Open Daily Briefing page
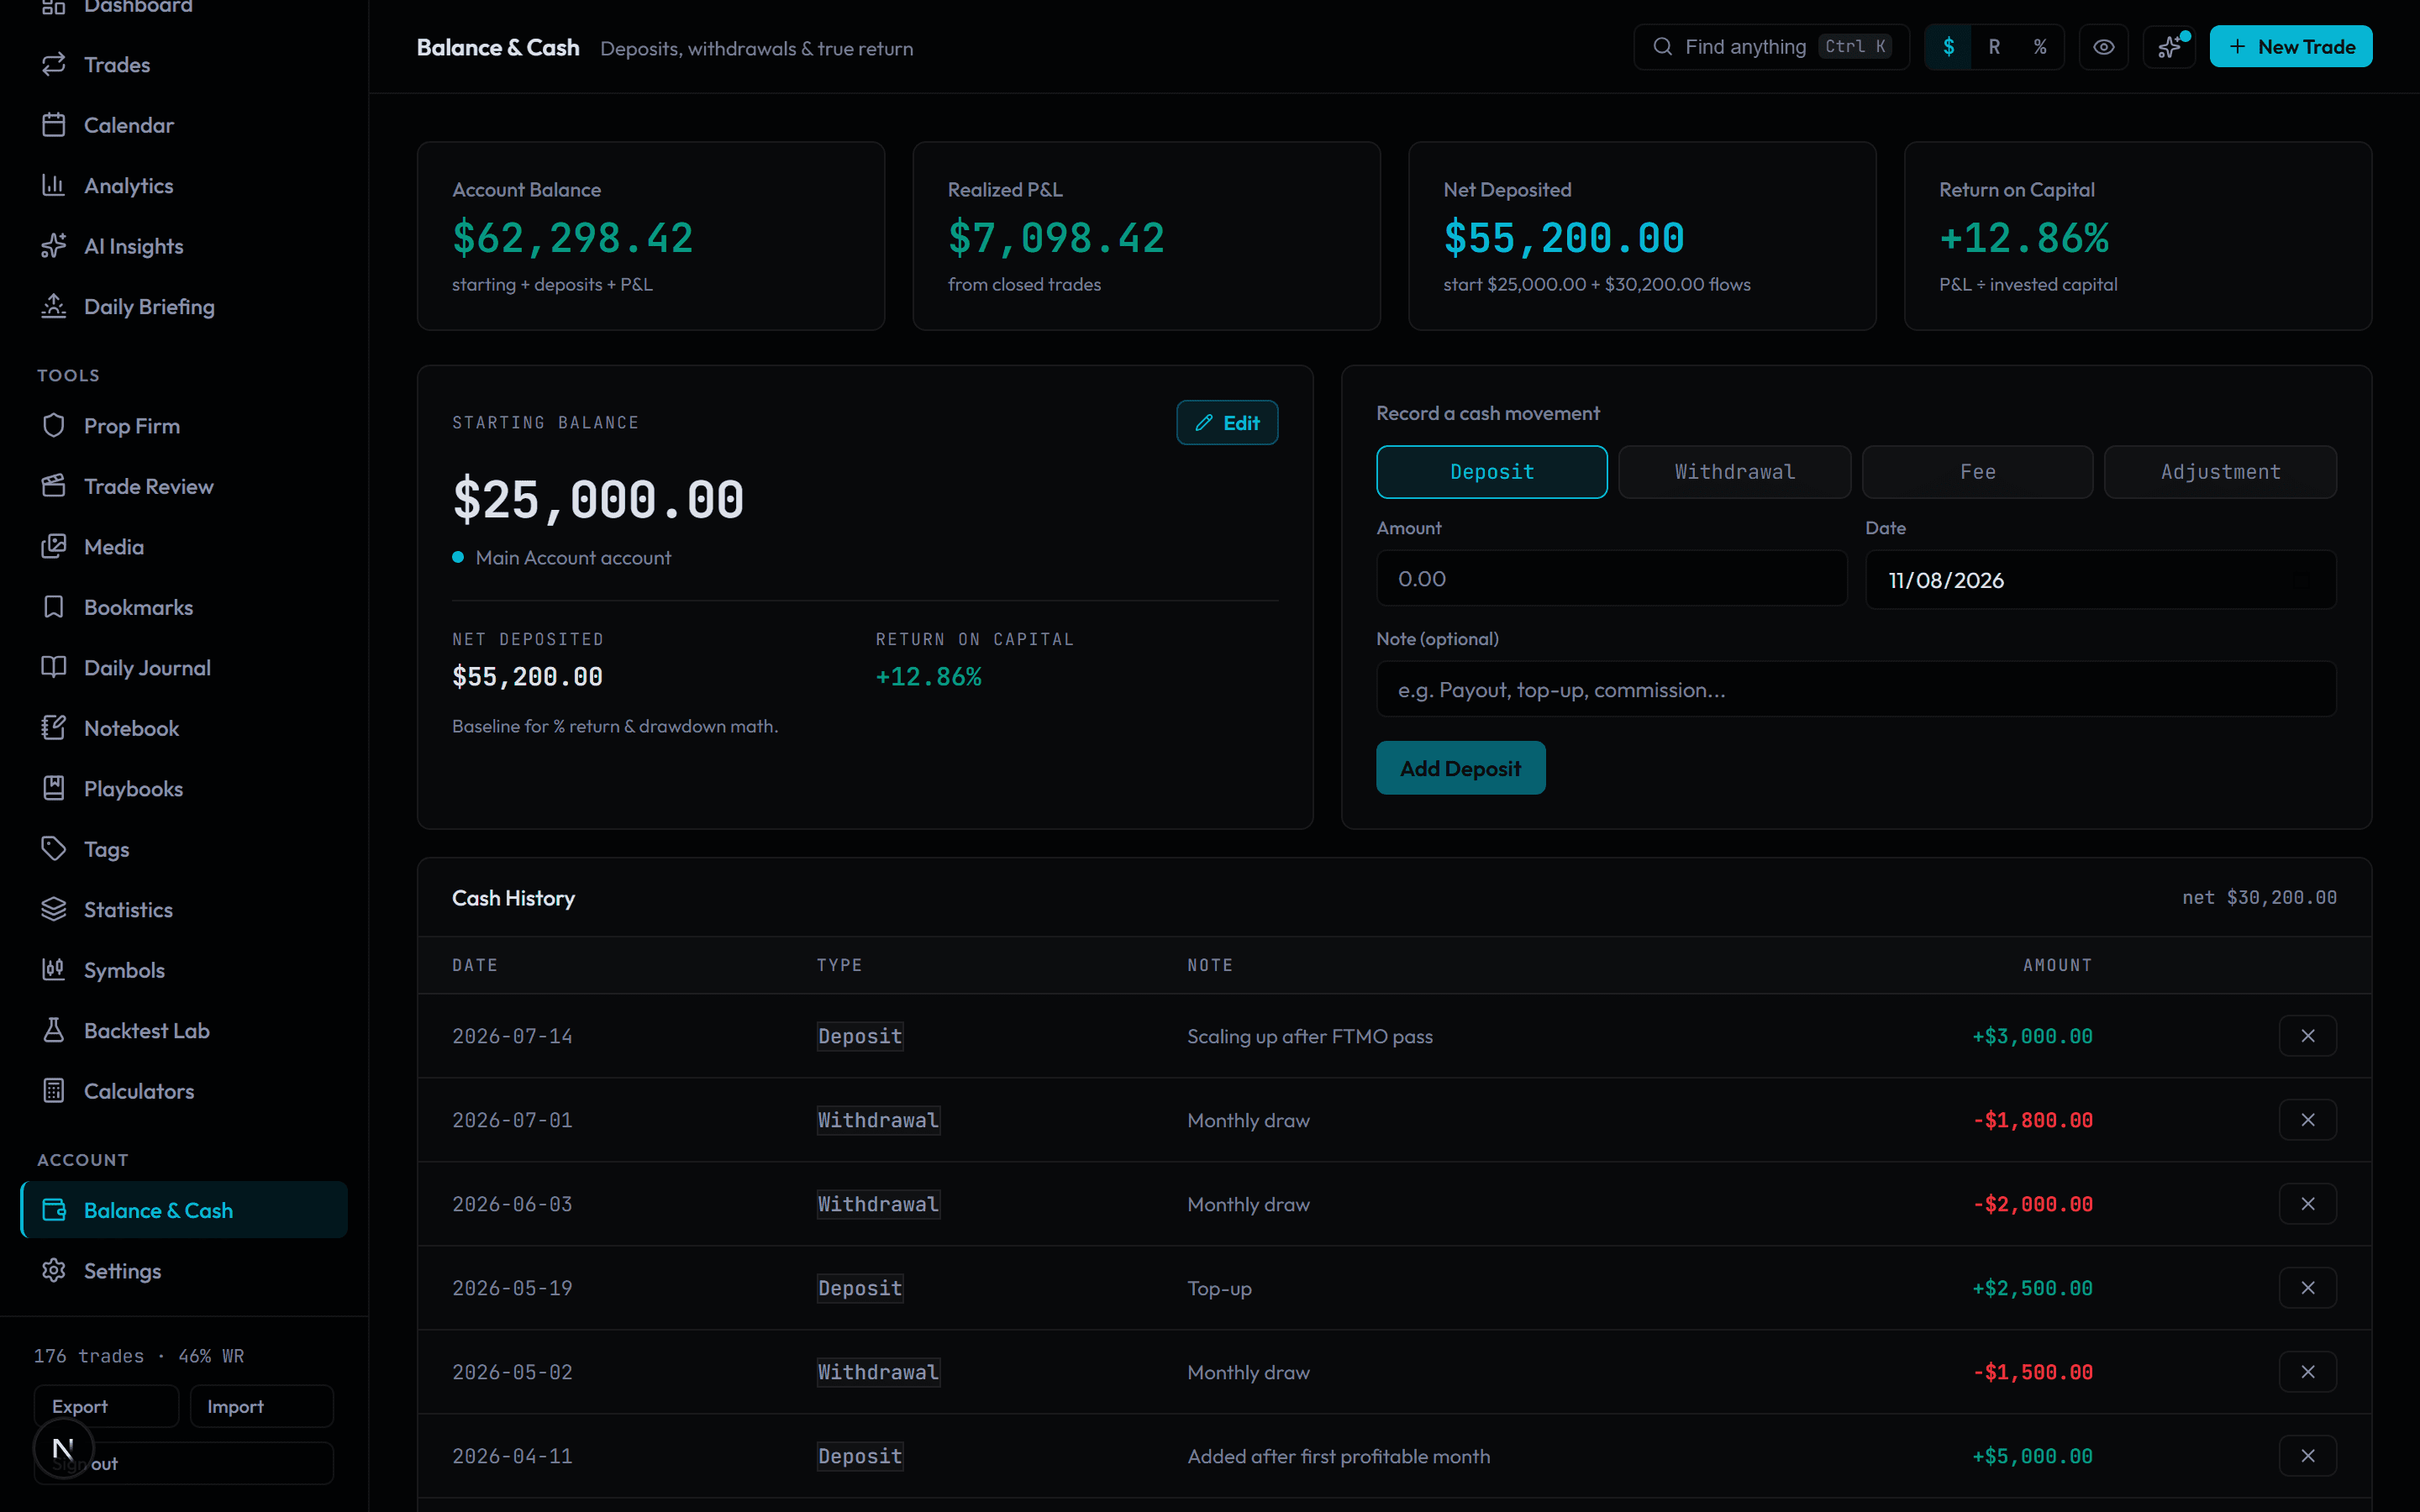2420x1512 pixels. click(184, 307)
